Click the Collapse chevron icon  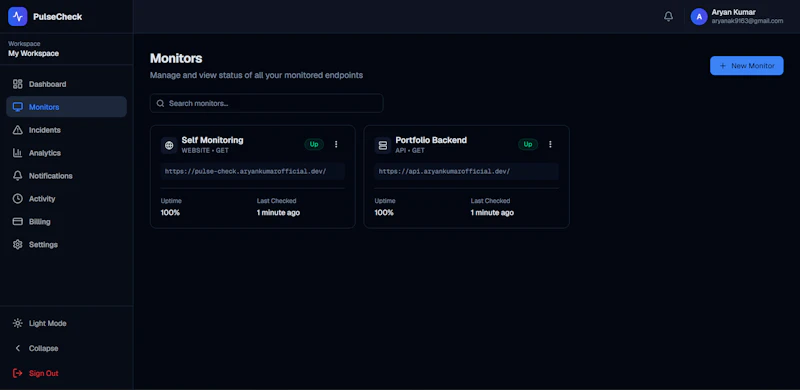(18, 348)
